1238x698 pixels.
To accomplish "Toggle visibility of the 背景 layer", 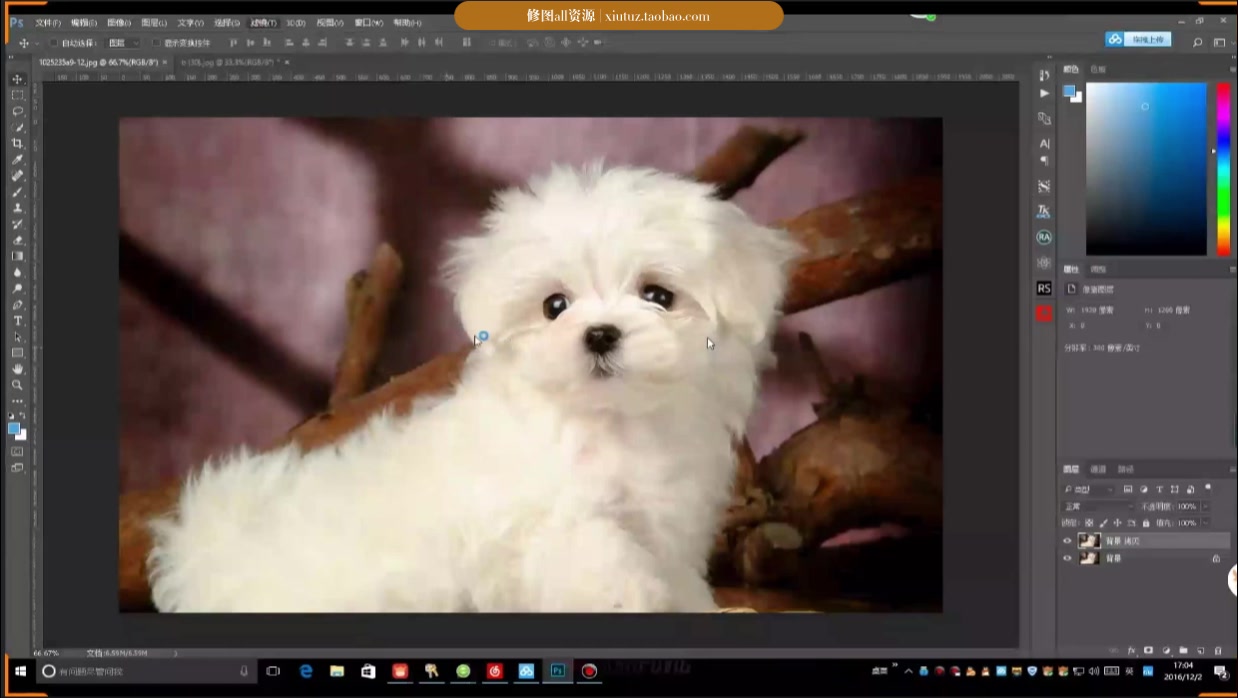I will [1067, 558].
